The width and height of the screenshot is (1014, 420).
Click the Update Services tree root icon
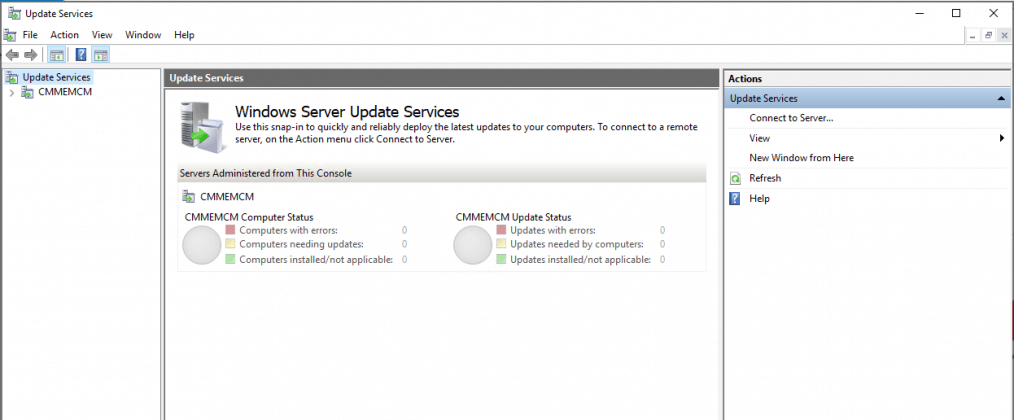pyautogui.click(x=12, y=77)
